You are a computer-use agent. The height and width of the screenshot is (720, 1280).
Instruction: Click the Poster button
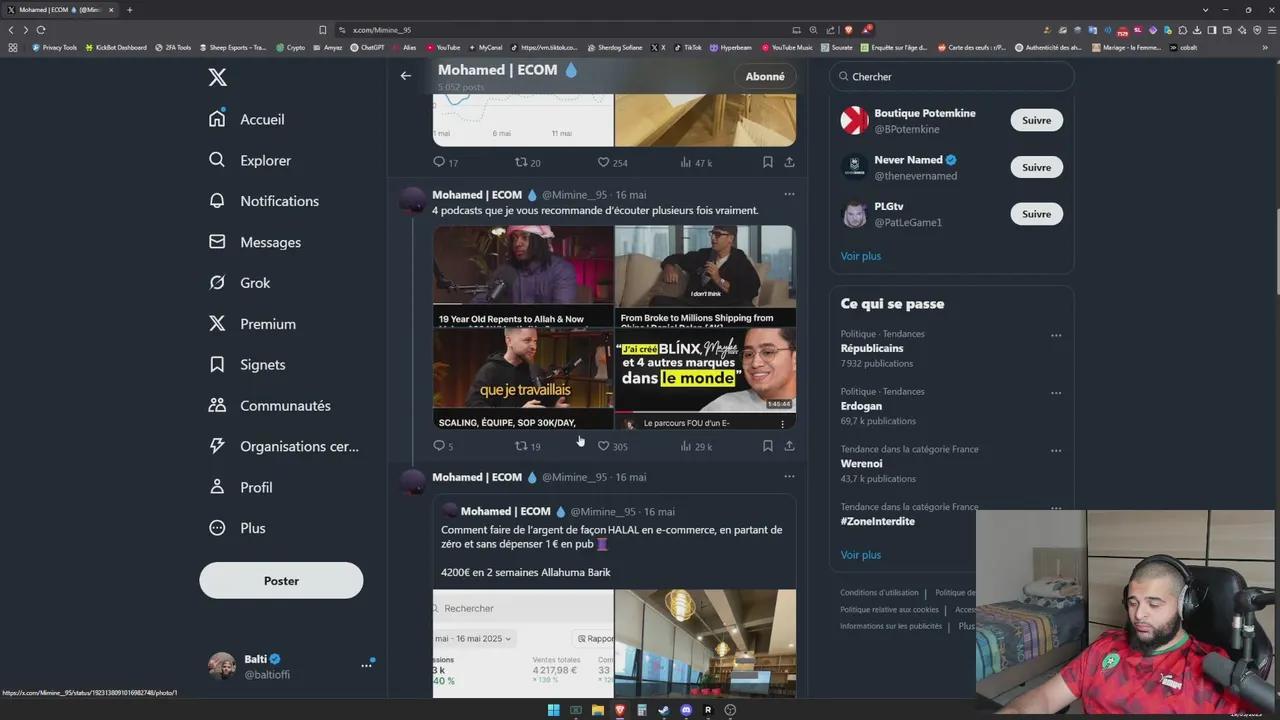(x=281, y=580)
